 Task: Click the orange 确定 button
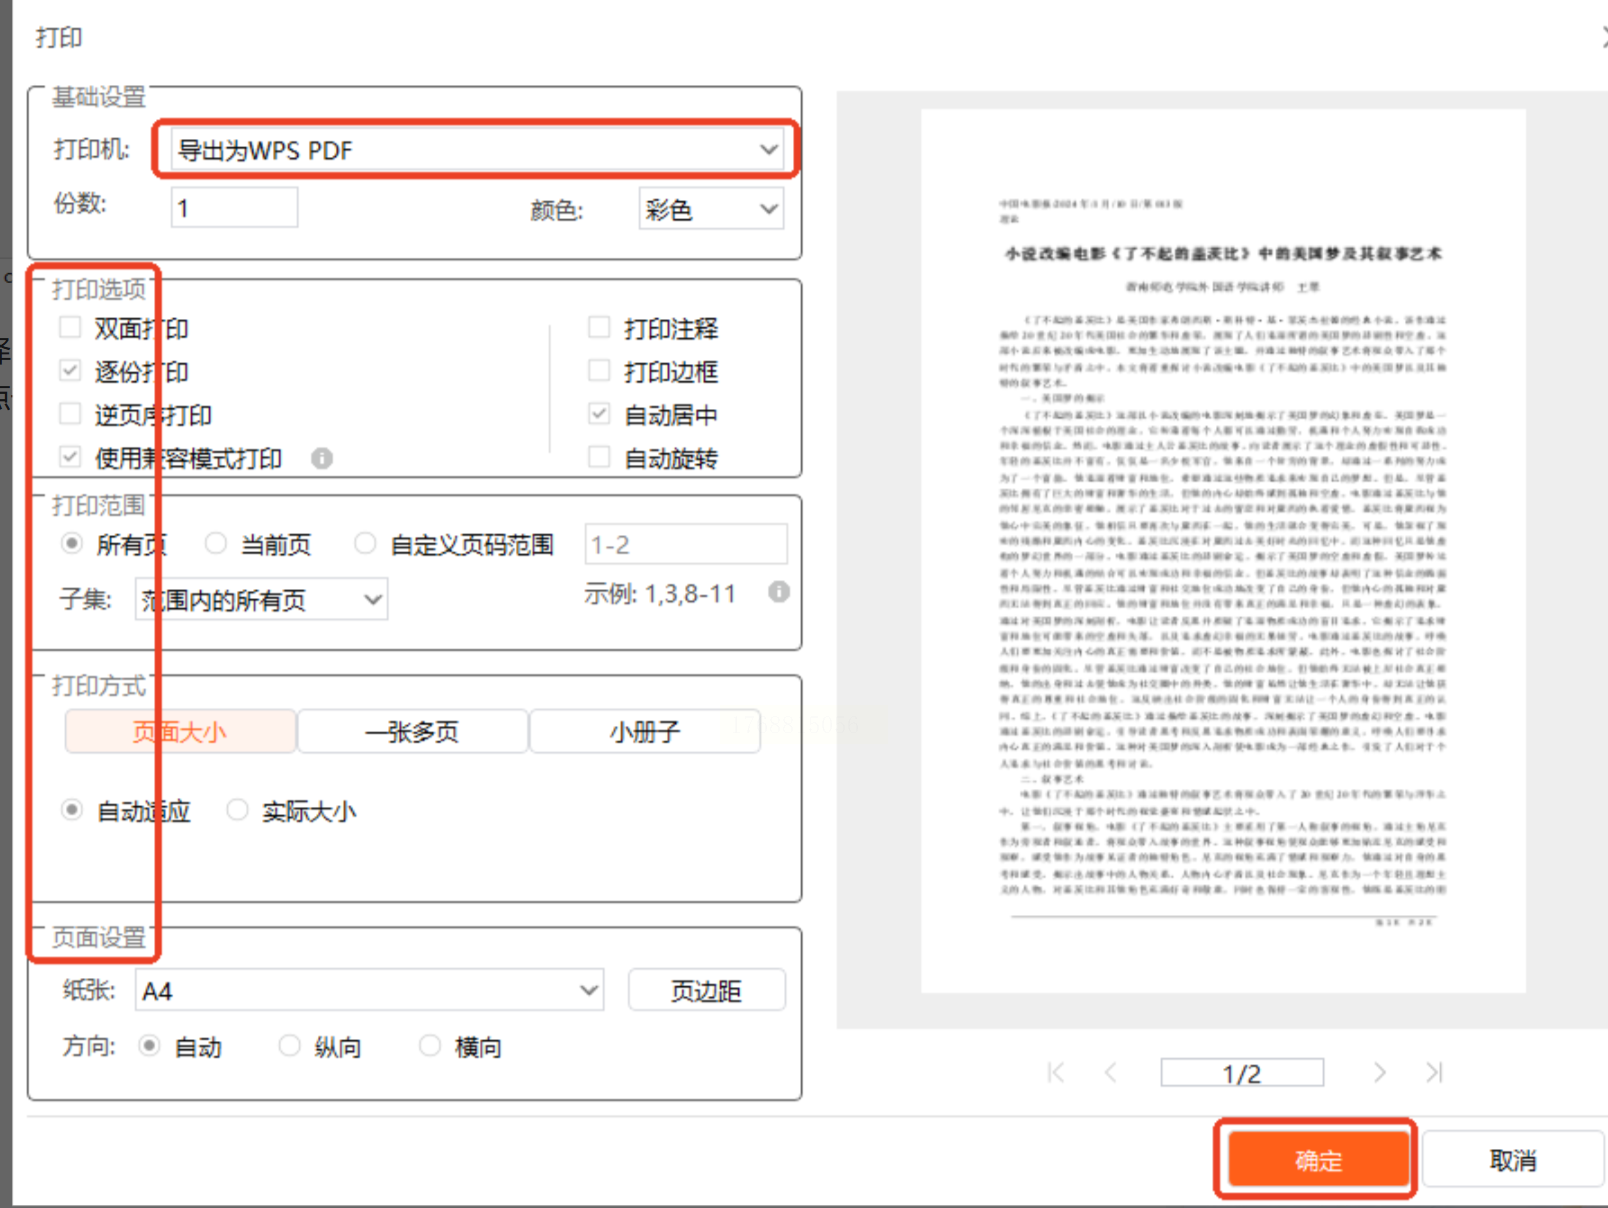(1318, 1160)
